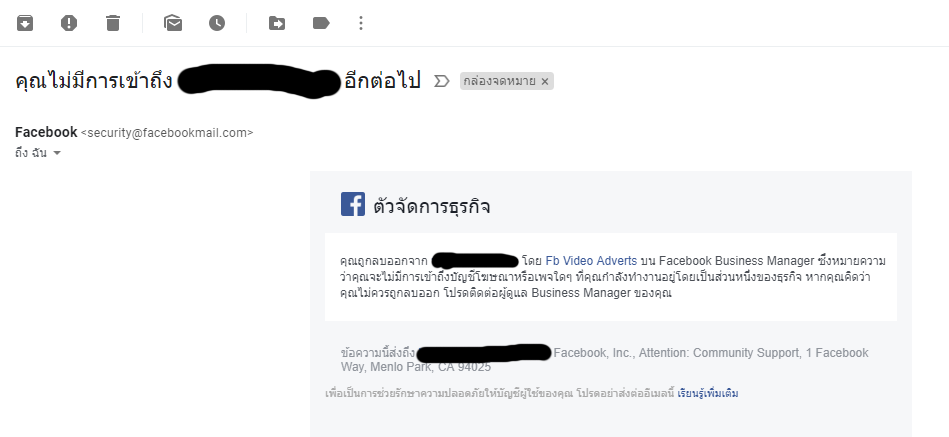Follow the เรียนรู้เพิ่มเติม link
The width and height of the screenshot is (949, 437).
tap(708, 393)
